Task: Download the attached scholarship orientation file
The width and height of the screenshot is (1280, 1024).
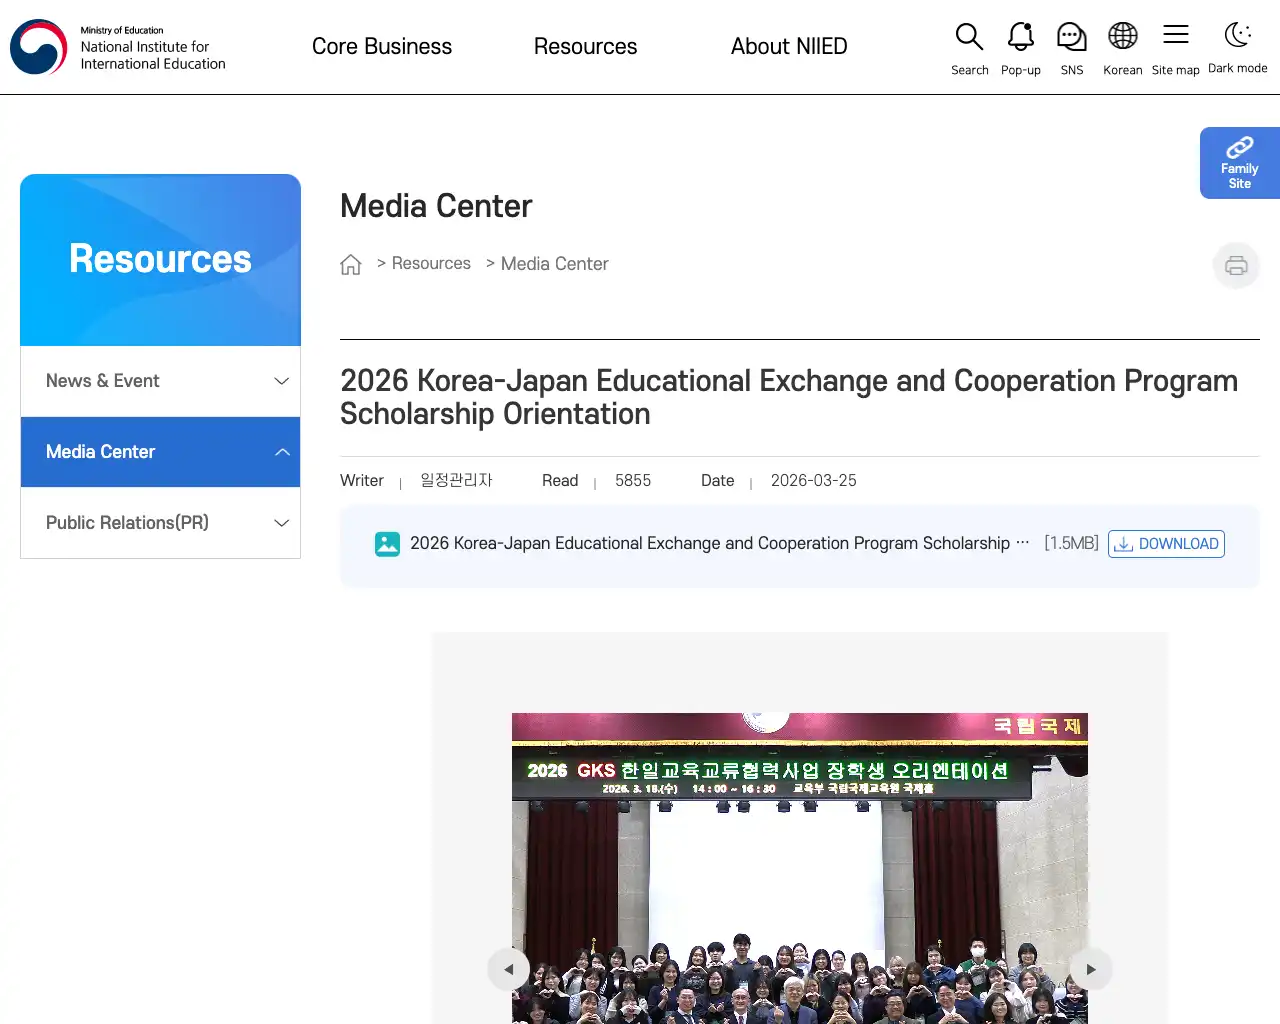Action: [1166, 544]
